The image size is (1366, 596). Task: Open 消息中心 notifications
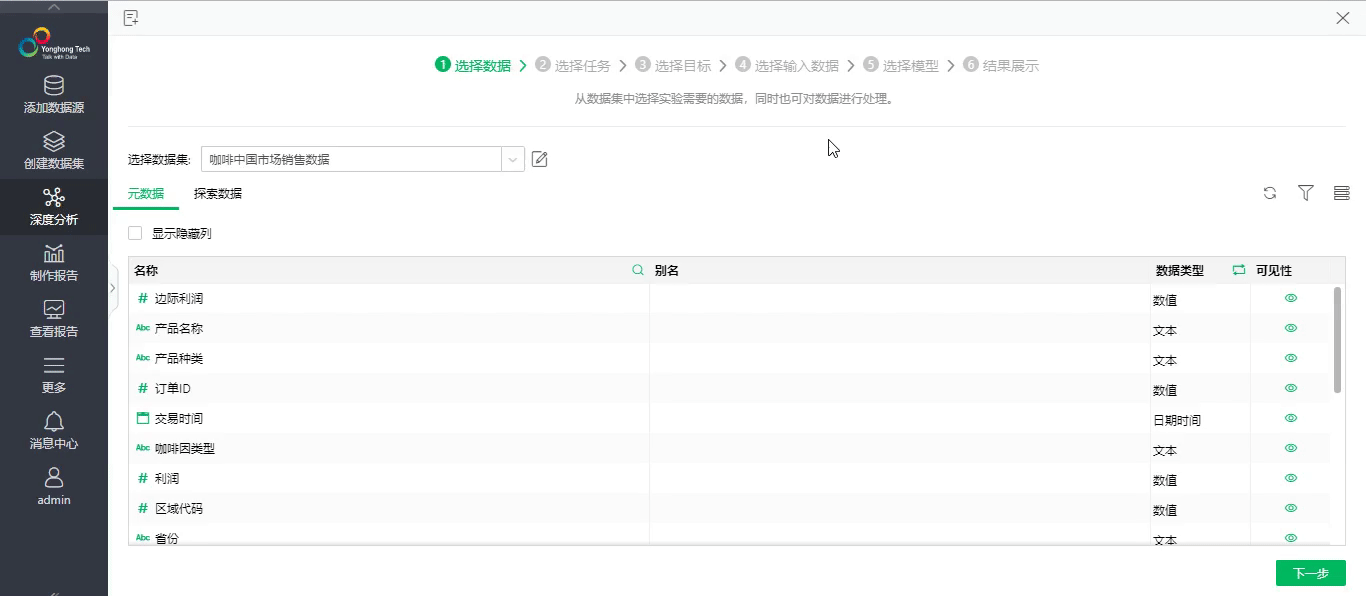coord(54,431)
